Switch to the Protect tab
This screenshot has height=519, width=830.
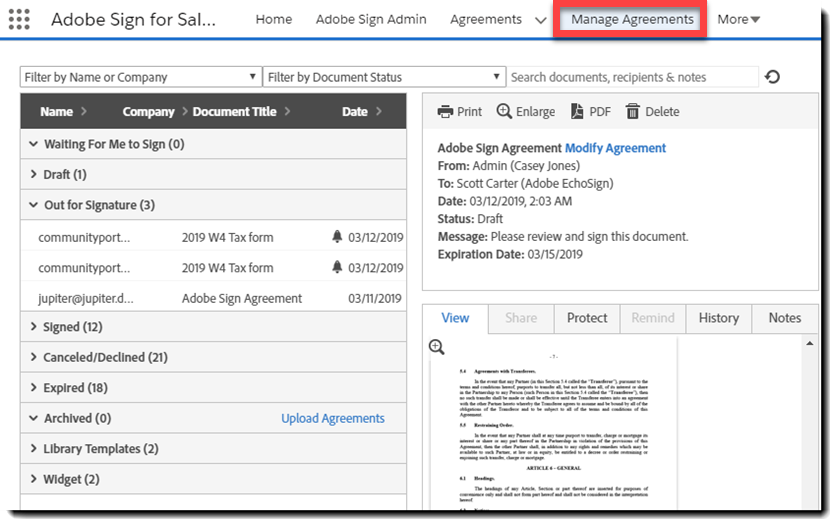coord(587,318)
